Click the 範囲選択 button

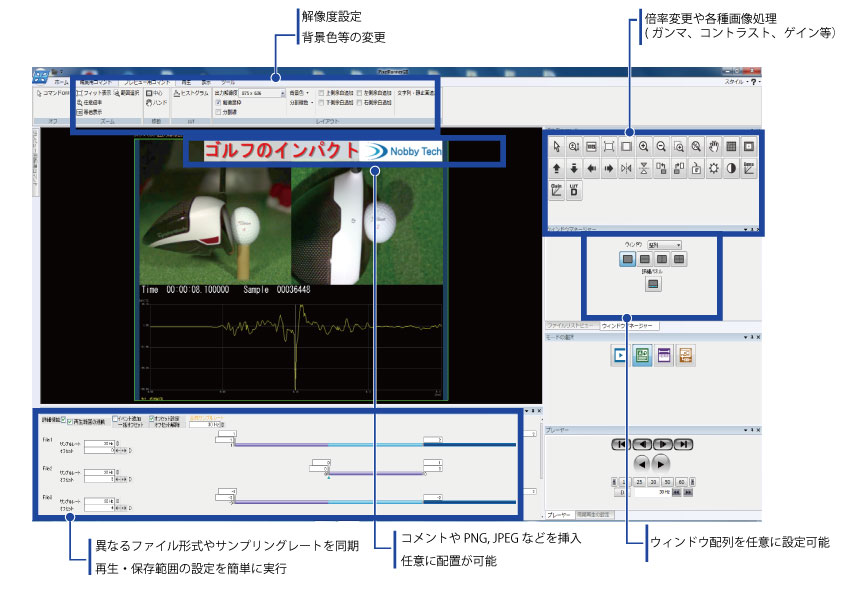tap(127, 93)
